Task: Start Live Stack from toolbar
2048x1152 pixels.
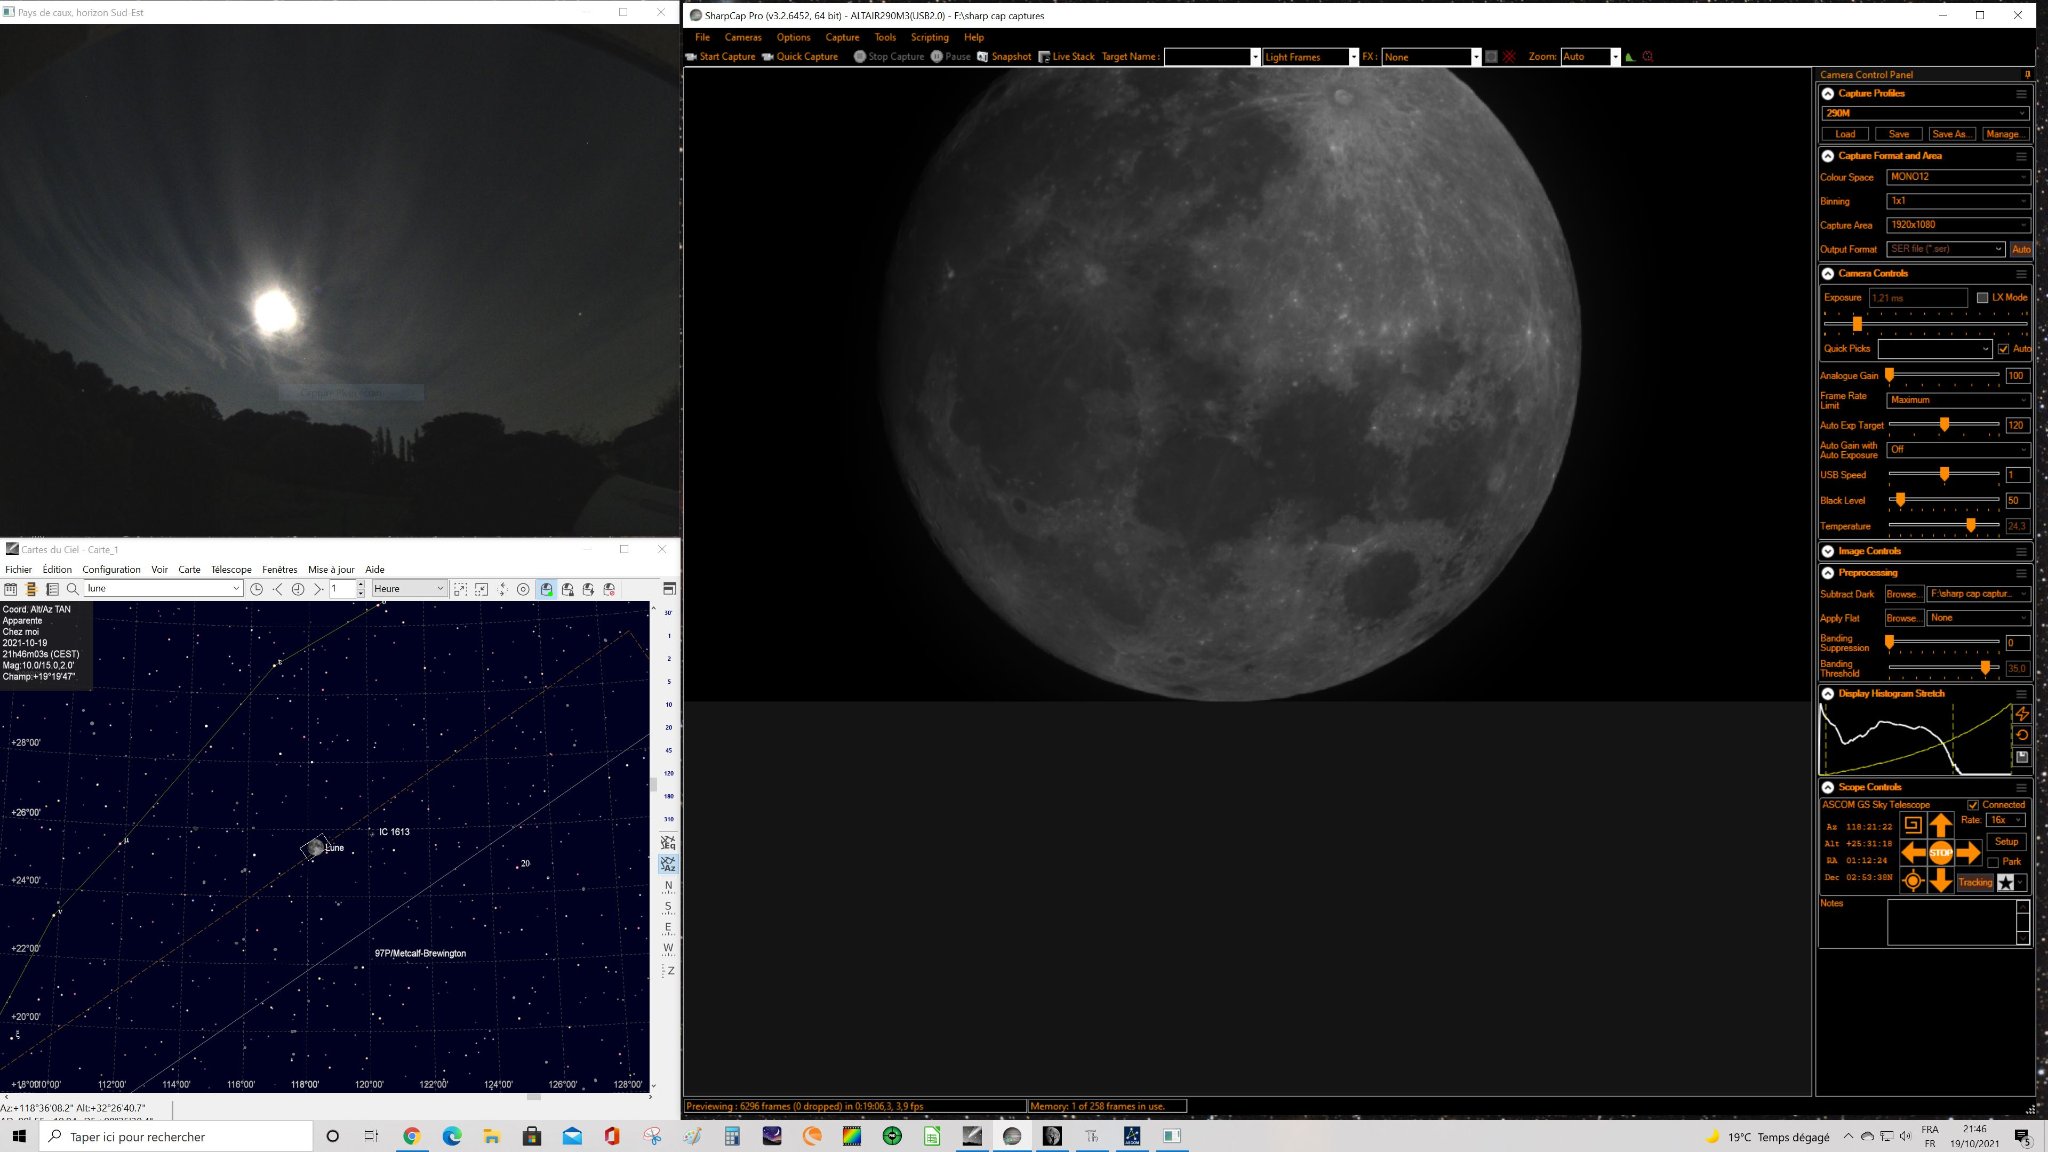Action: click(1066, 57)
